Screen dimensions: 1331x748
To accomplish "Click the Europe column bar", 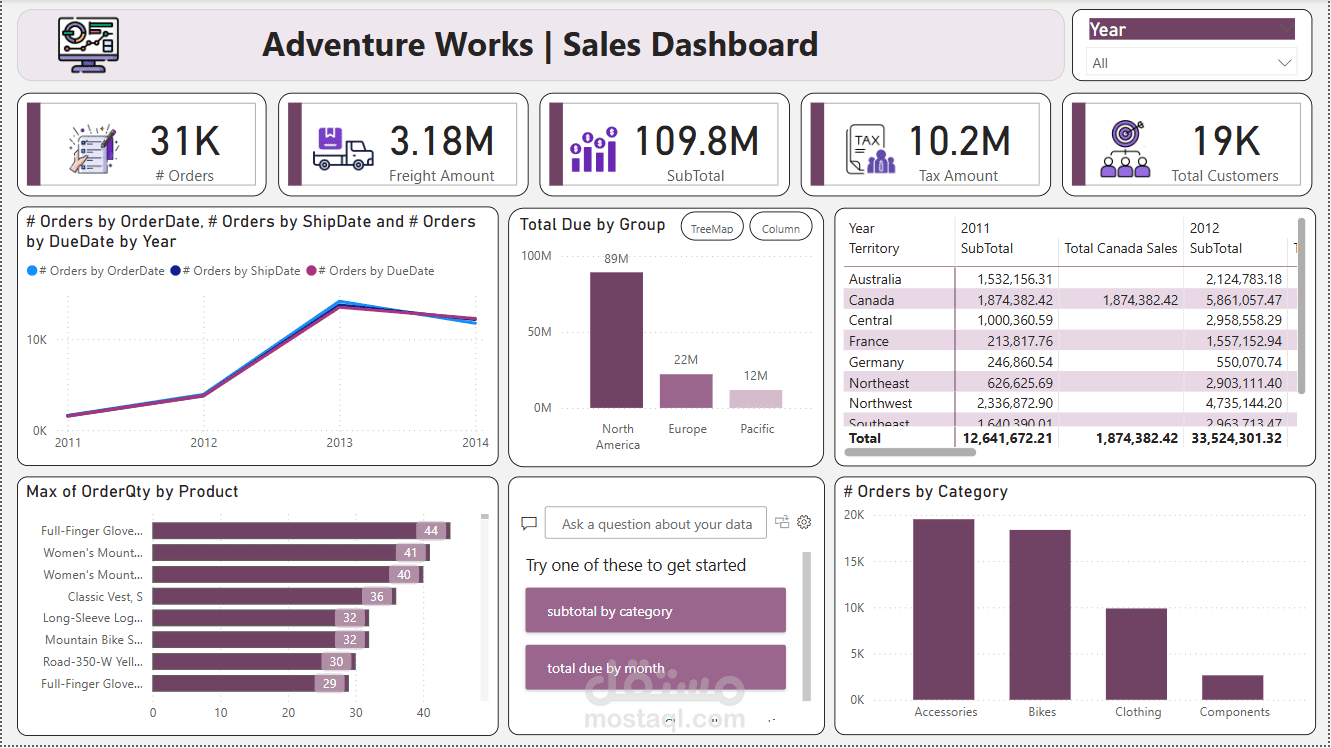I will pyautogui.click(x=686, y=391).
